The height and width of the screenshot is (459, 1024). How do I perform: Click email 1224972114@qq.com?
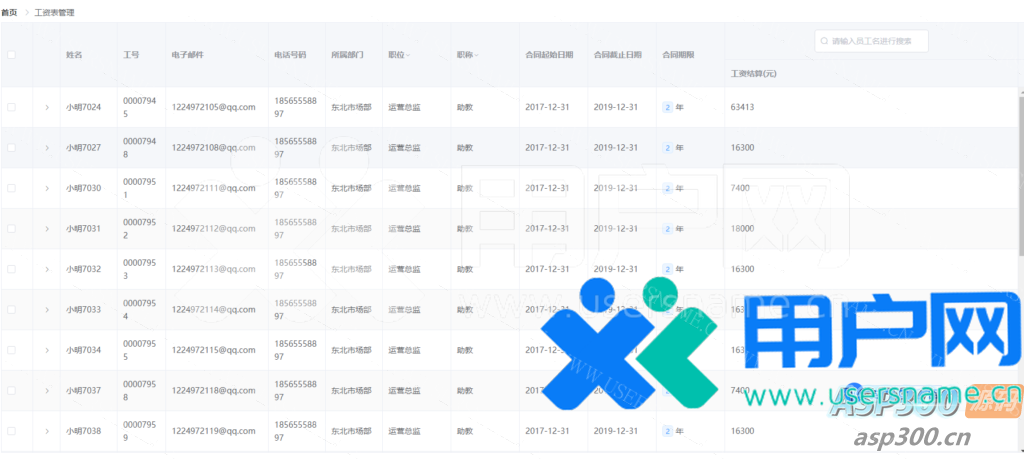coord(214,309)
